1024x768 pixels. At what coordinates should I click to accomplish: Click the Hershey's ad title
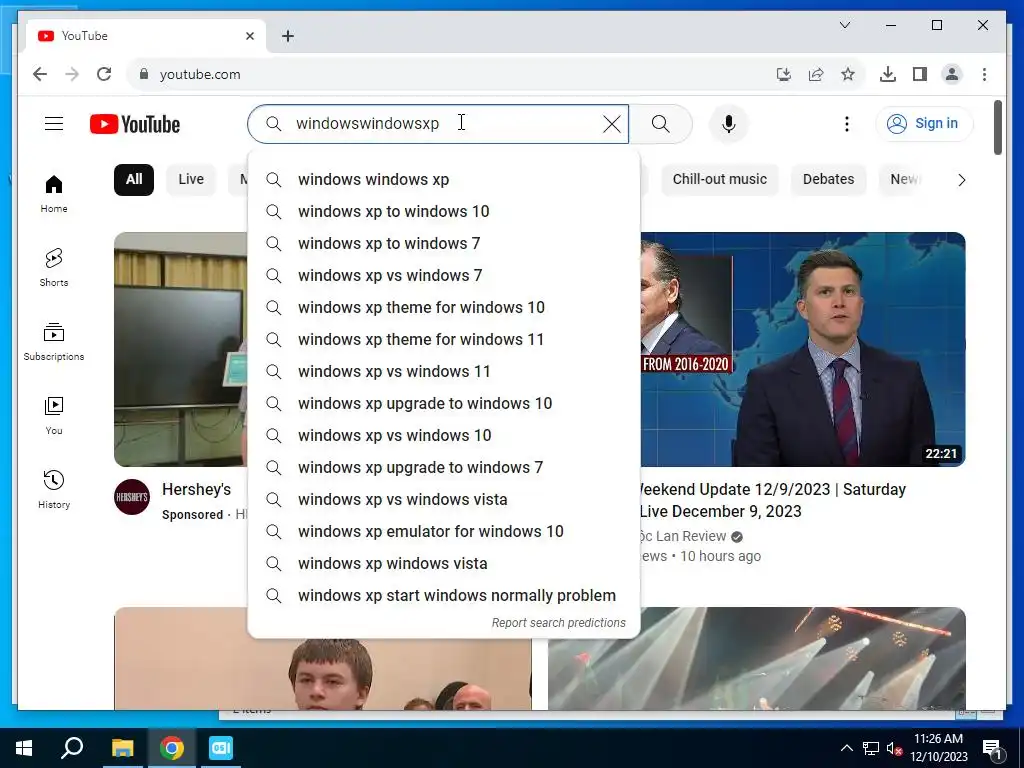(x=197, y=489)
